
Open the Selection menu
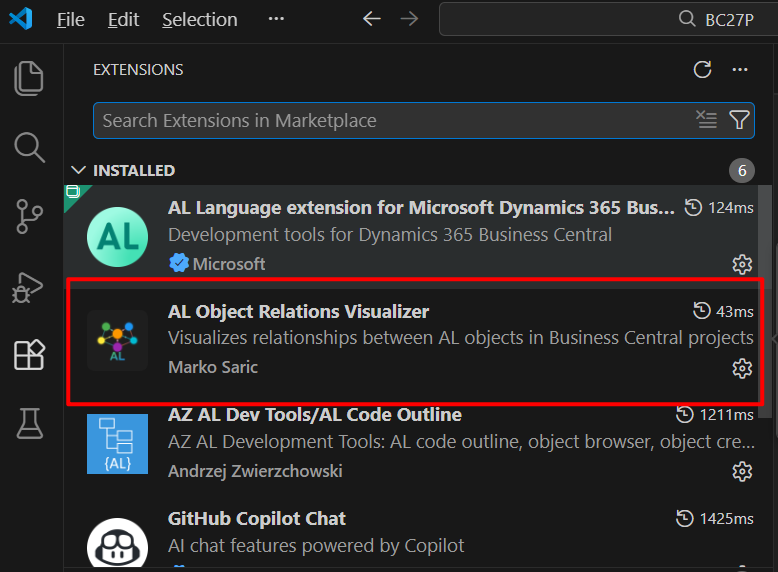click(200, 20)
